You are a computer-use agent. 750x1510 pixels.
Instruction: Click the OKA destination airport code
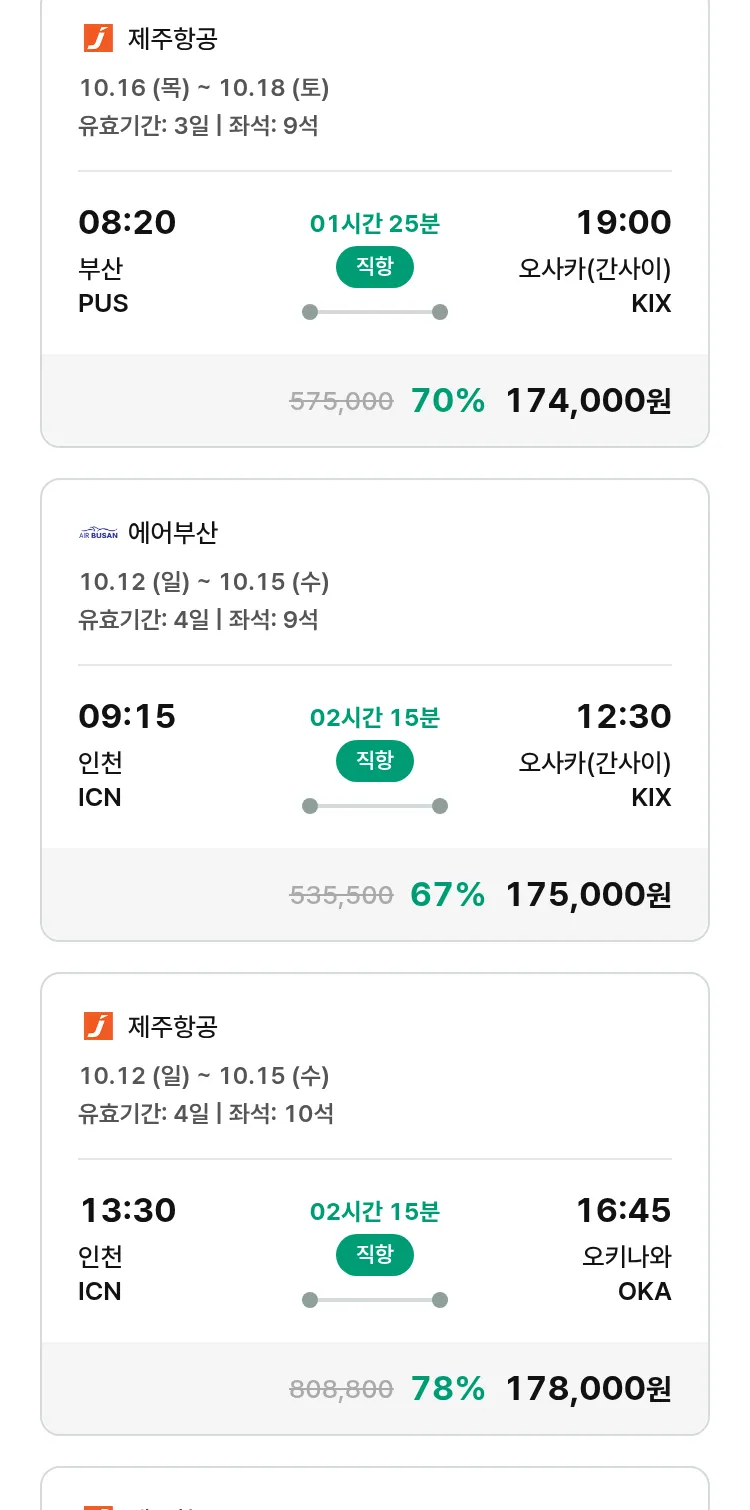click(644, 1291)
